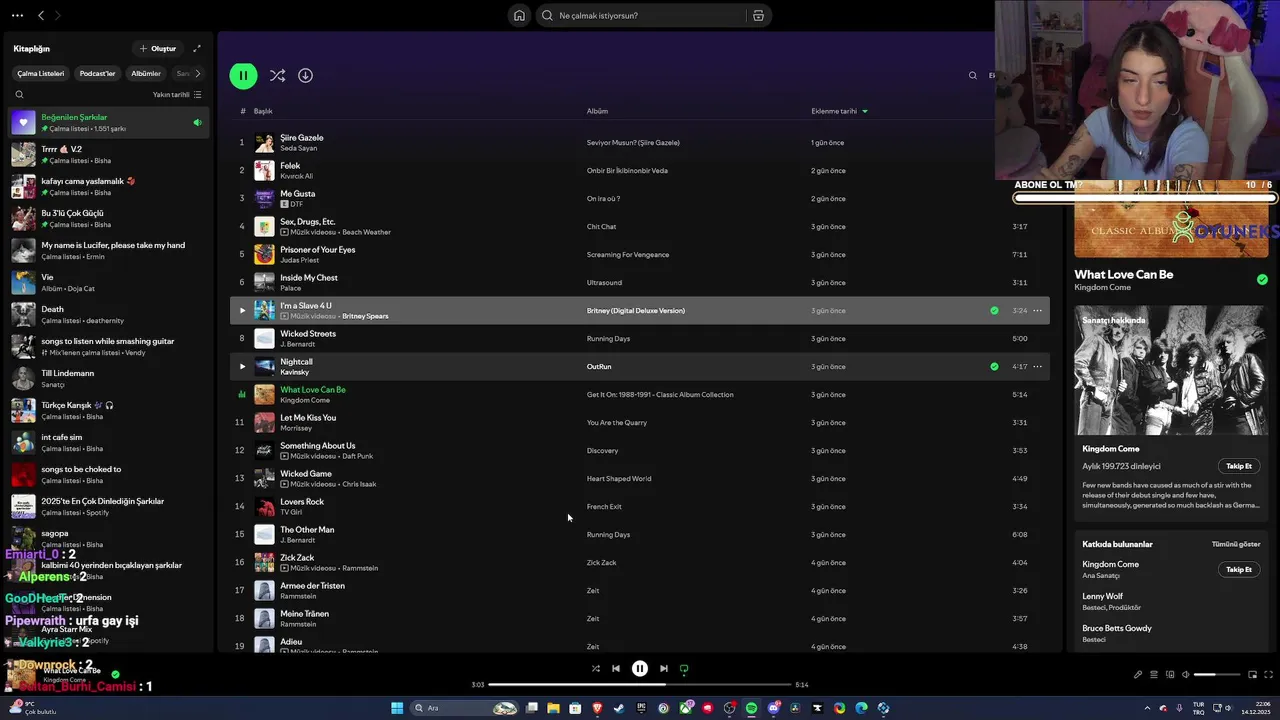Image resolution: width=1280 pixels, height=720 pixels.
Task: Click Tümünü göster in credits section
Action: click(1236, 544)
